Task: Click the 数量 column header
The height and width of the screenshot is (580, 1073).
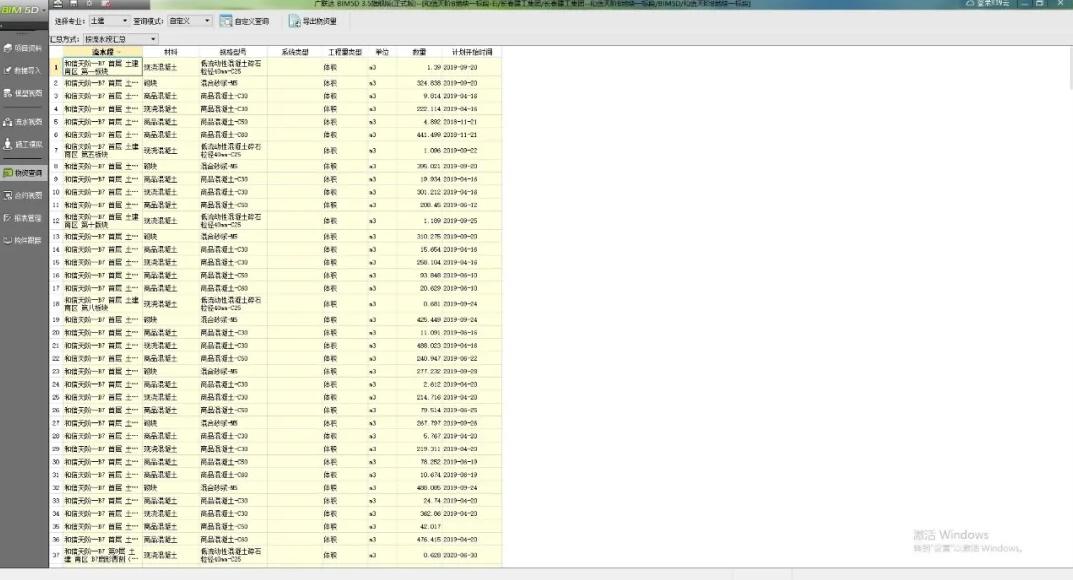Action: (419, 52)
